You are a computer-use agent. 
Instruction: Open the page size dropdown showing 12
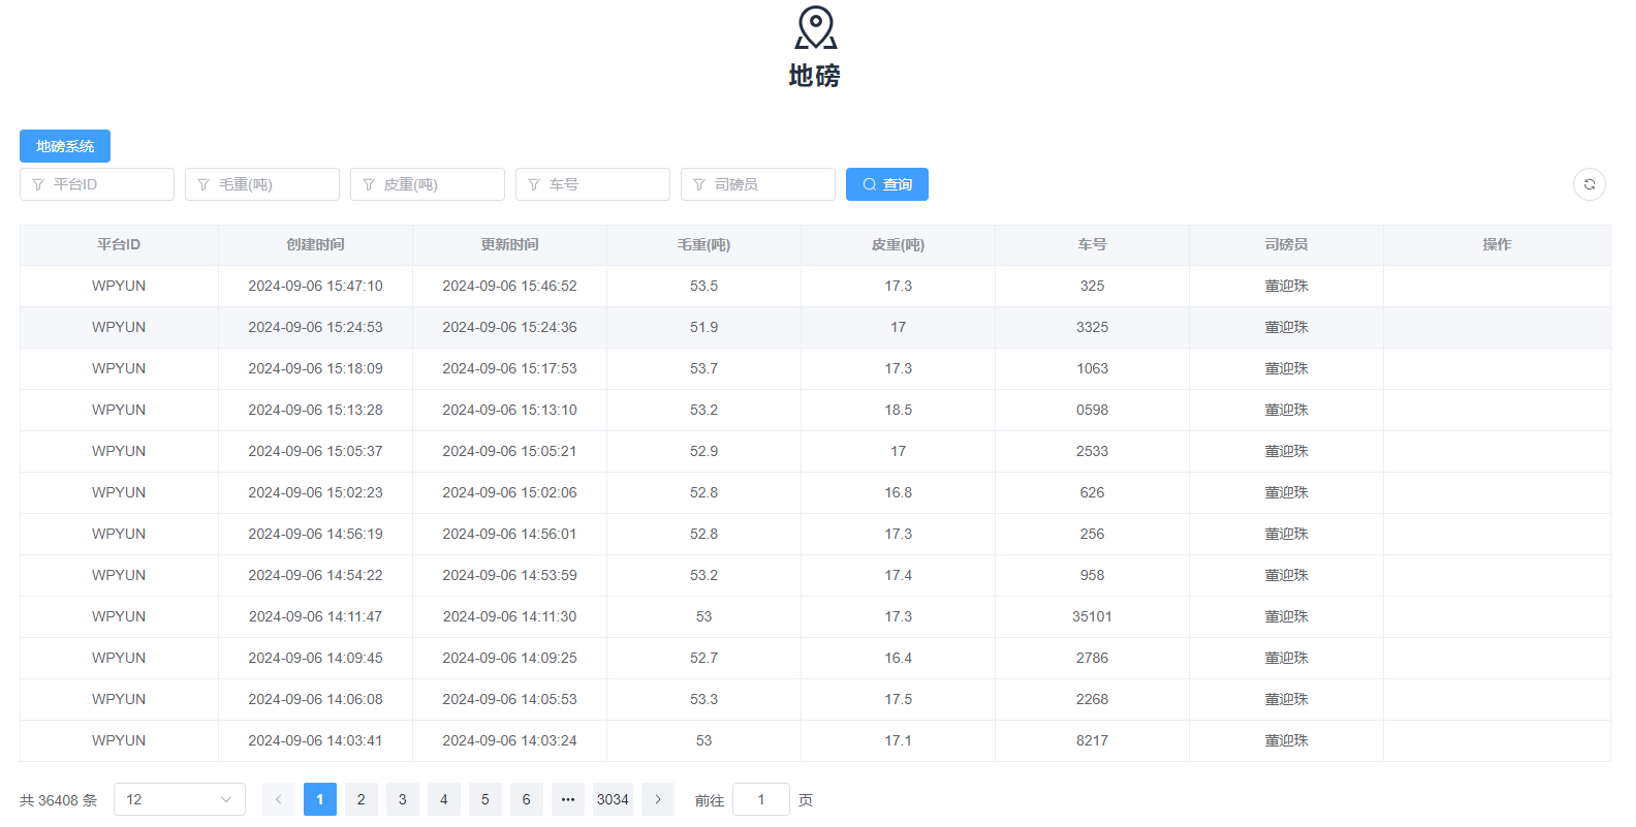(x=179, y=799)
